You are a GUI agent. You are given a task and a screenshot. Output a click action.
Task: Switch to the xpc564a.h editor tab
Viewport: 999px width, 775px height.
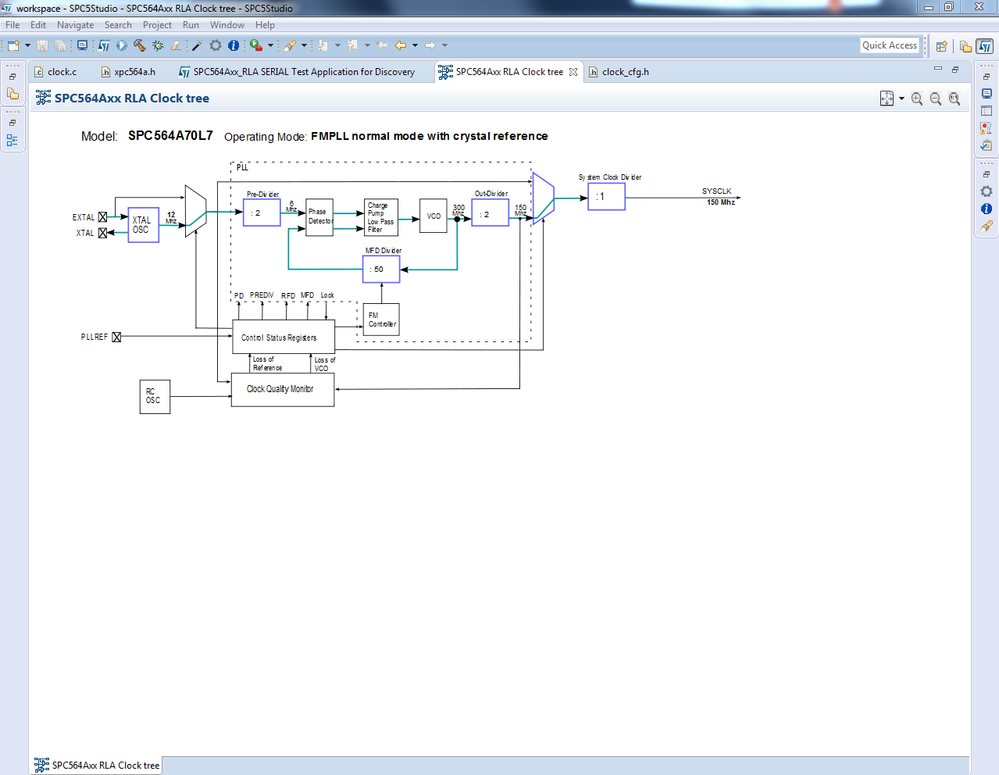pos(128,72)
